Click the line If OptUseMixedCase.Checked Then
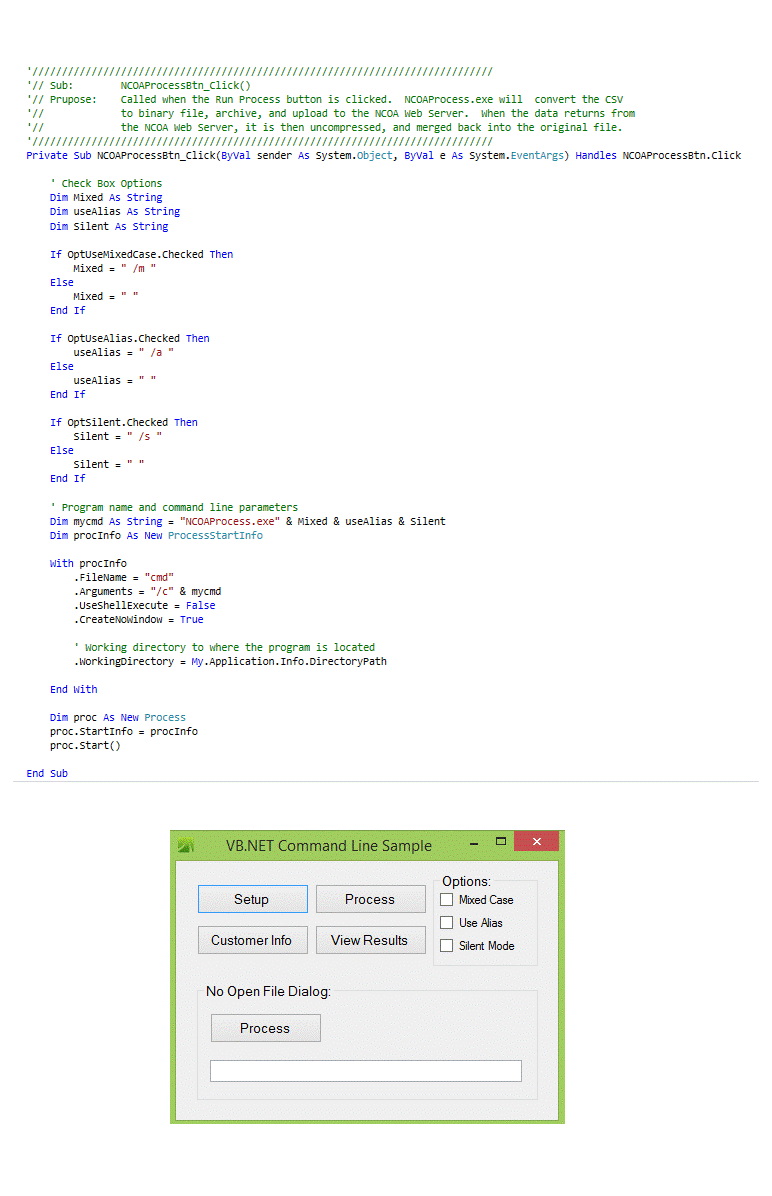 [142, 255]
